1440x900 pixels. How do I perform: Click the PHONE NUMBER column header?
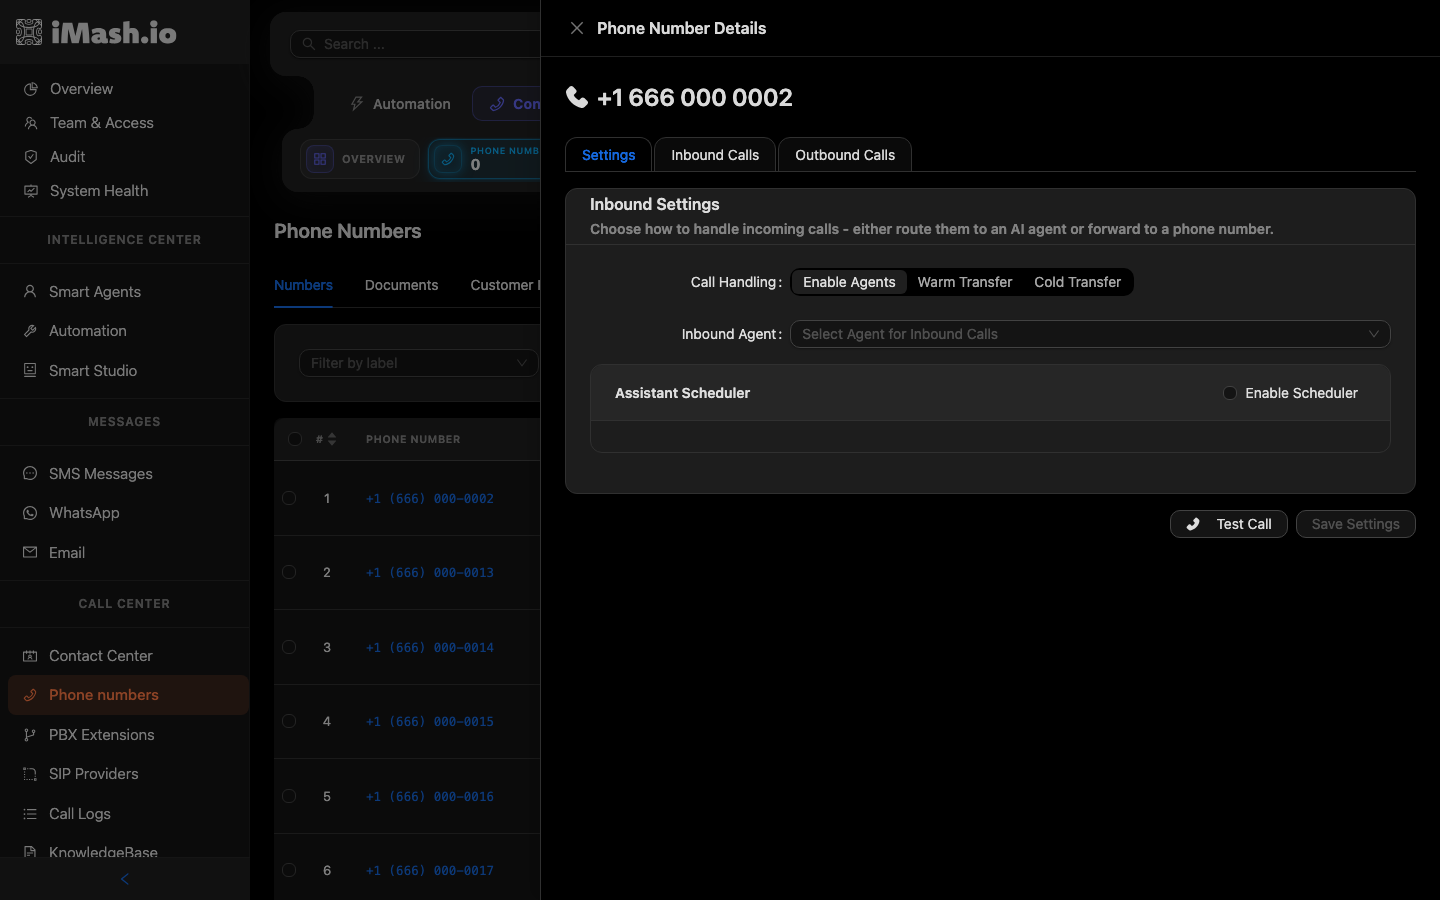coord(413,439)
